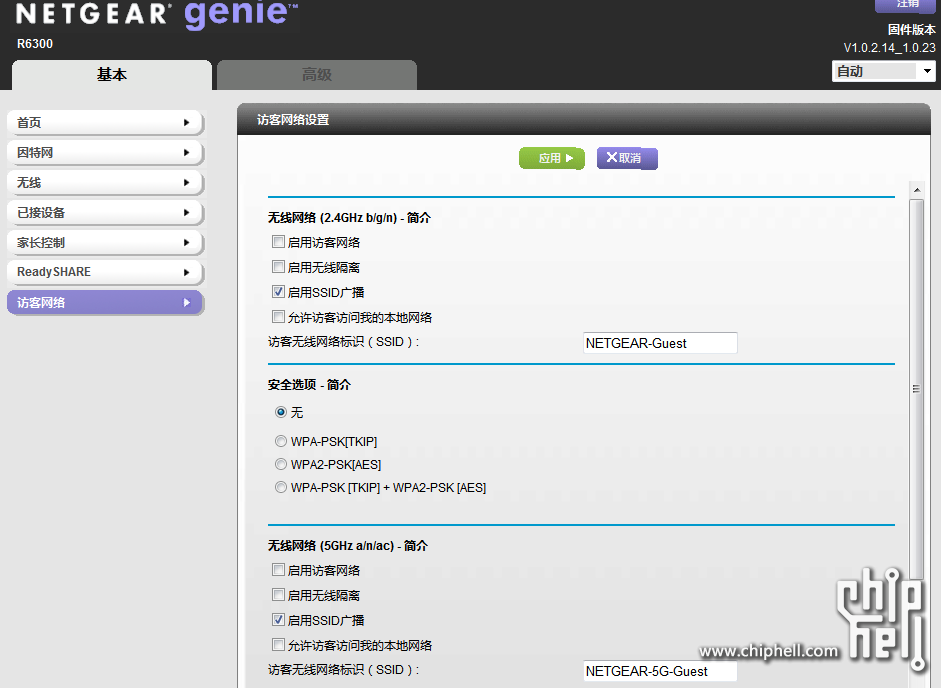The width and height of the screenshot is (941, 688).
Task: Click the arrow beside 因特网
Action: (x=187, y=152)
